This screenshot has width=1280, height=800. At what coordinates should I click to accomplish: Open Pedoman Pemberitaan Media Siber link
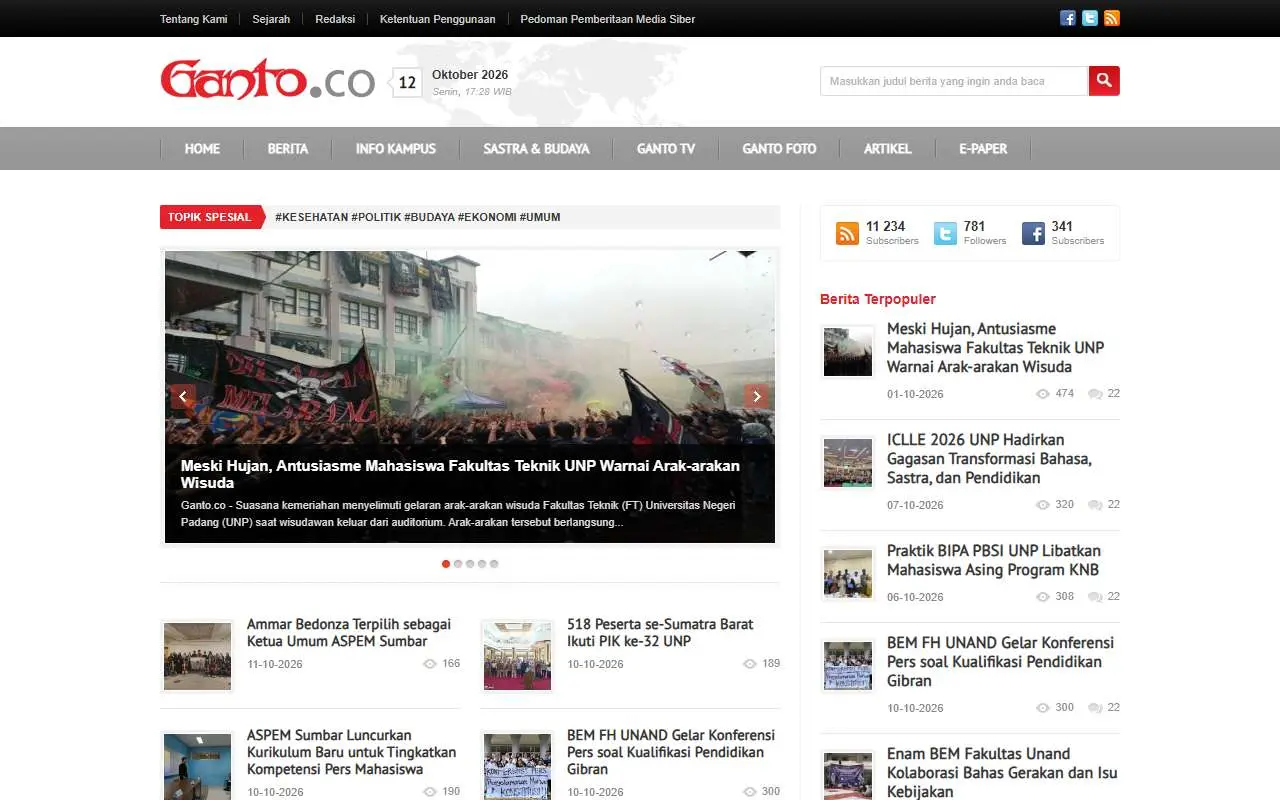(x=608, y=19)
